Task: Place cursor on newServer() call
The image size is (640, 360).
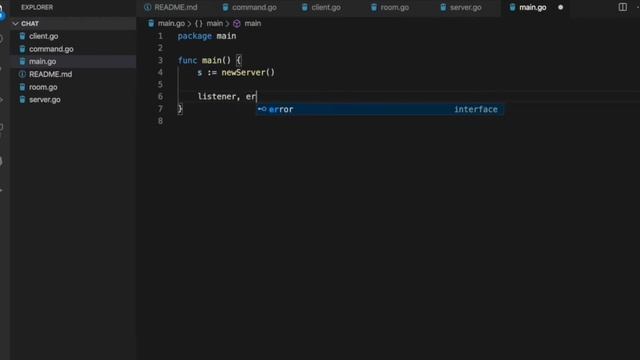Action: pos(248,73)
